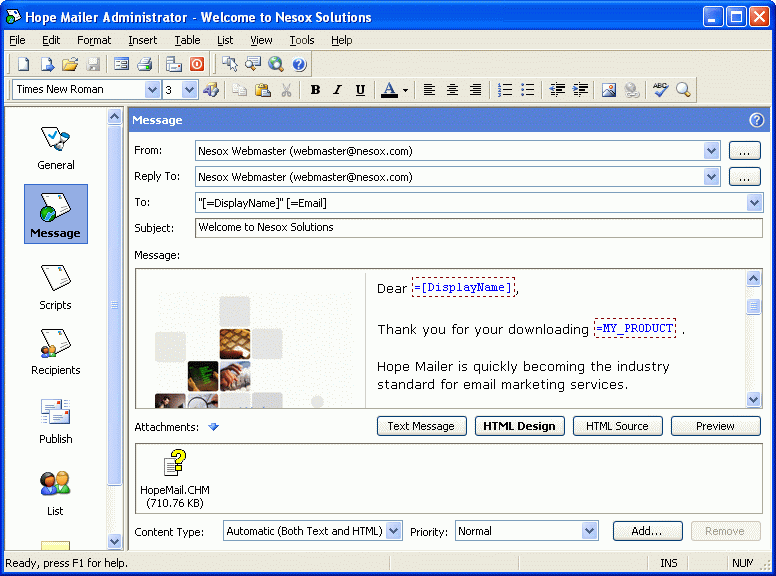This screenshot has width=776, height=576.
Task: Toggle Bold formatting
Action: [315, 90]
